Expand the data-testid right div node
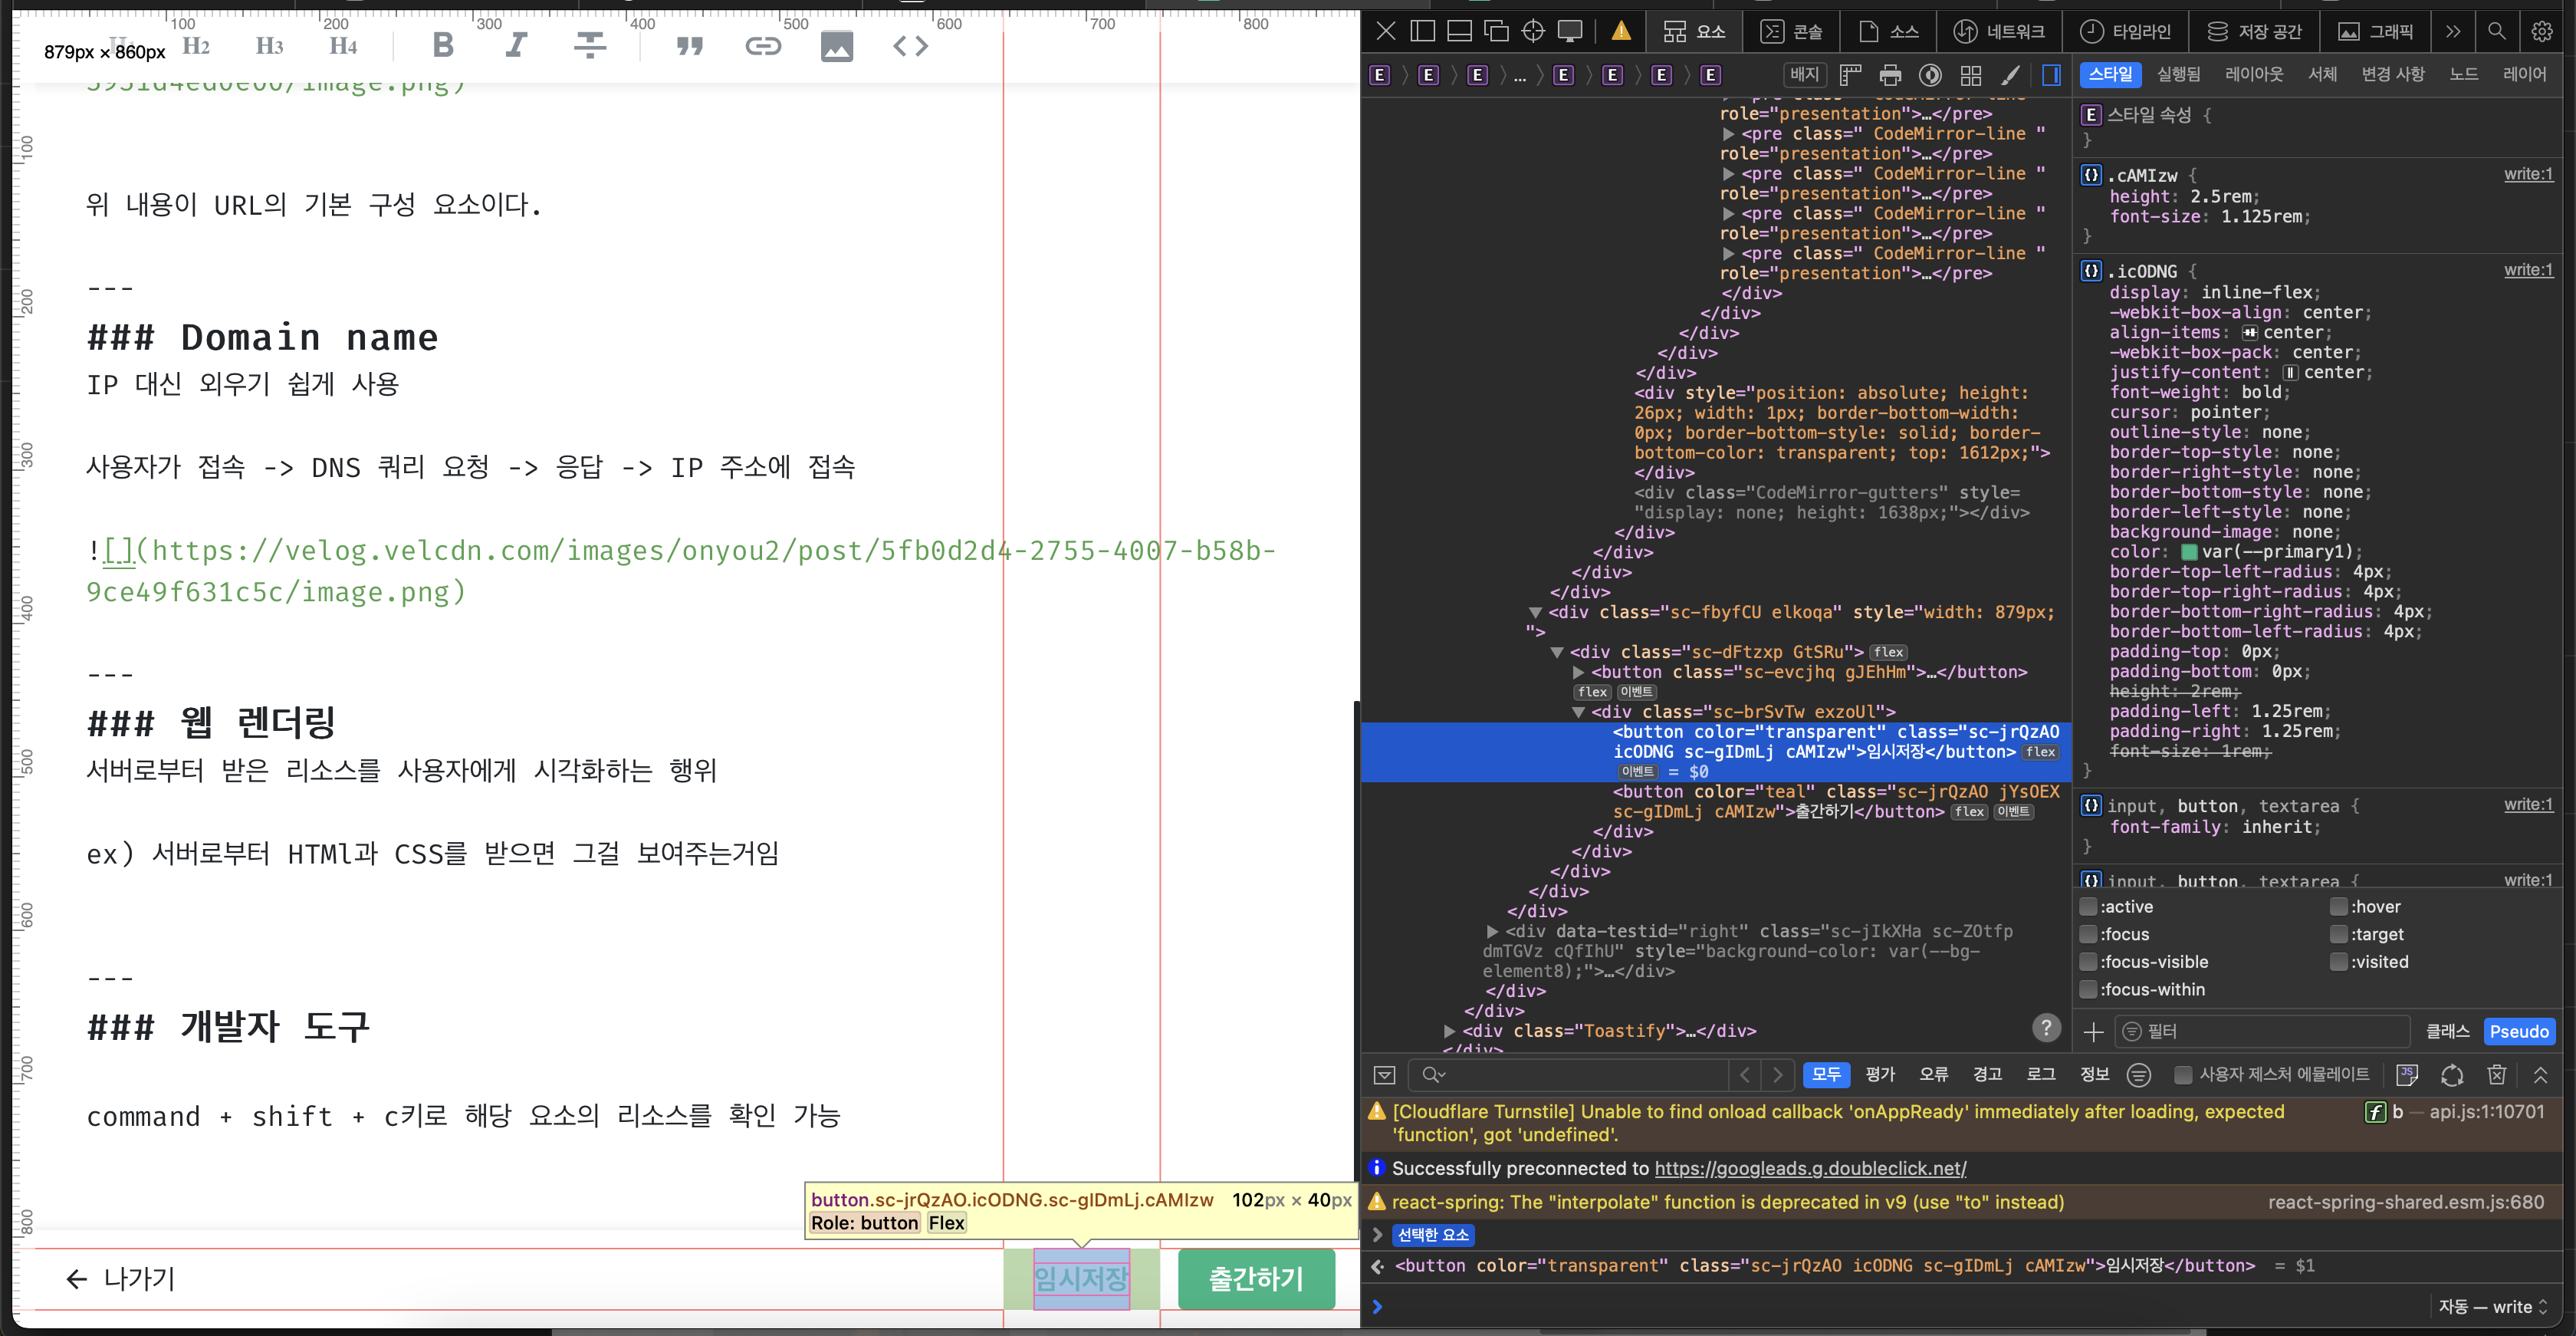 1493,931
